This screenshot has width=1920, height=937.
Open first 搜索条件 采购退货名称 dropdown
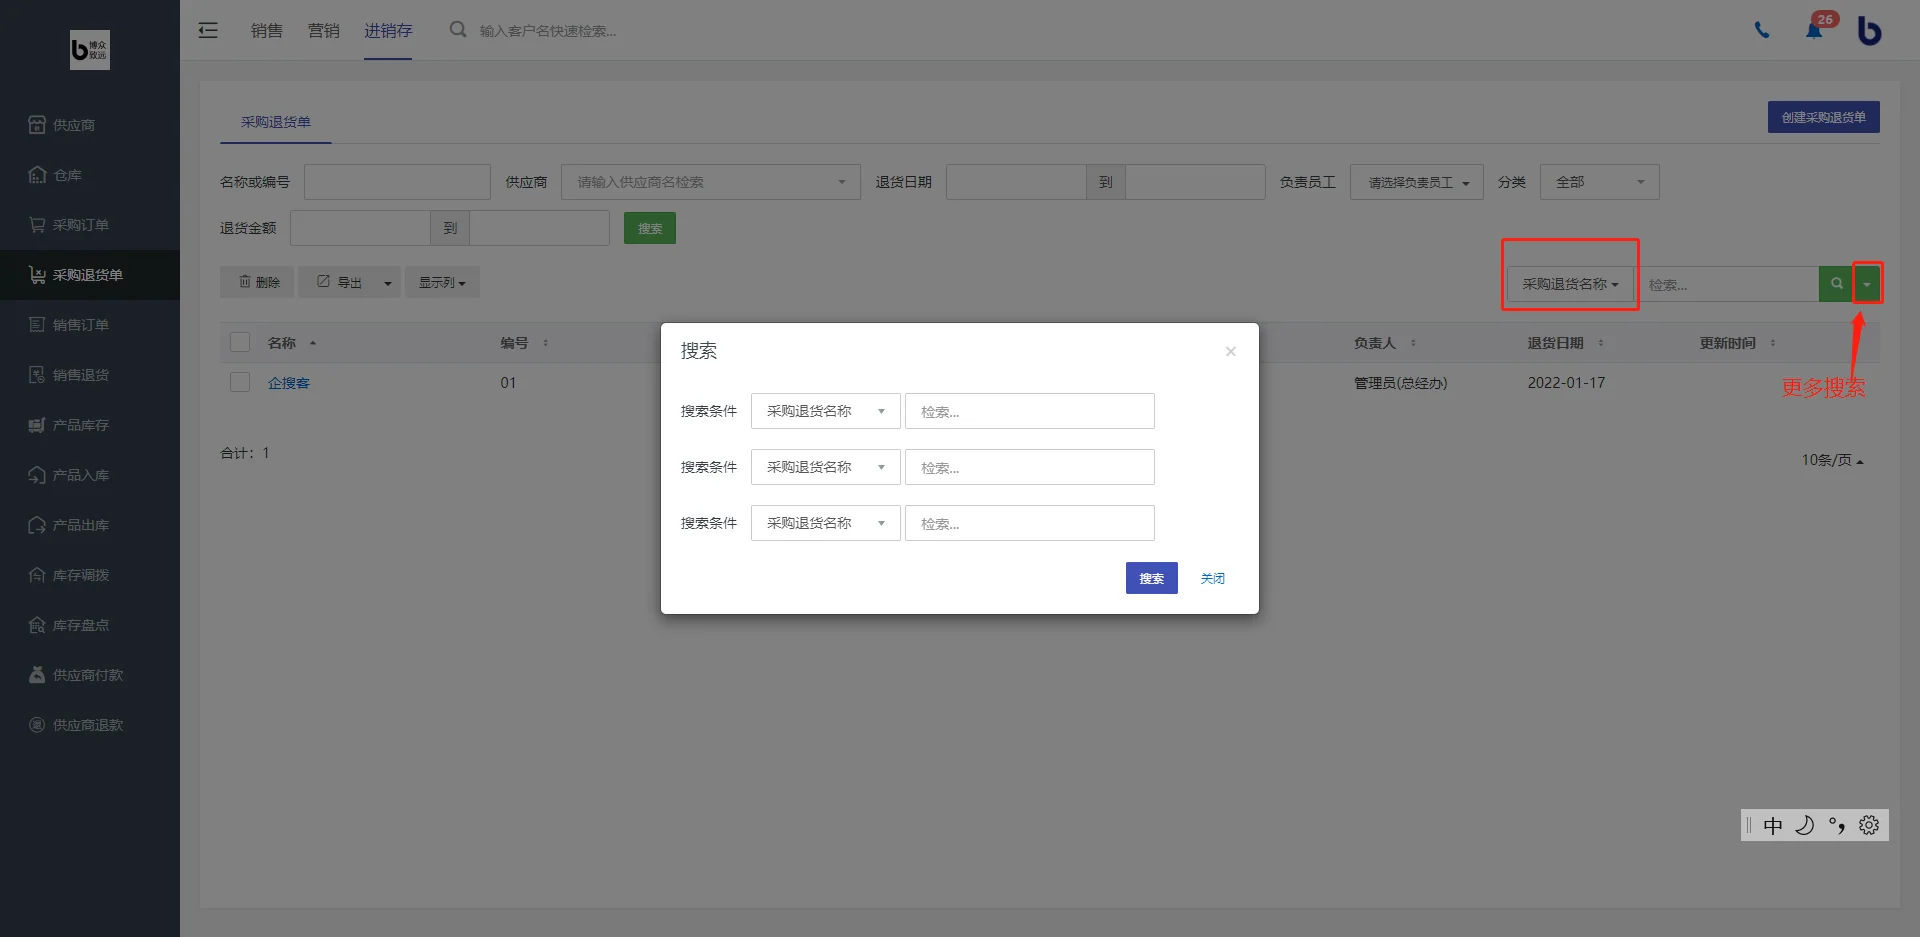click(x=826, y=411)
